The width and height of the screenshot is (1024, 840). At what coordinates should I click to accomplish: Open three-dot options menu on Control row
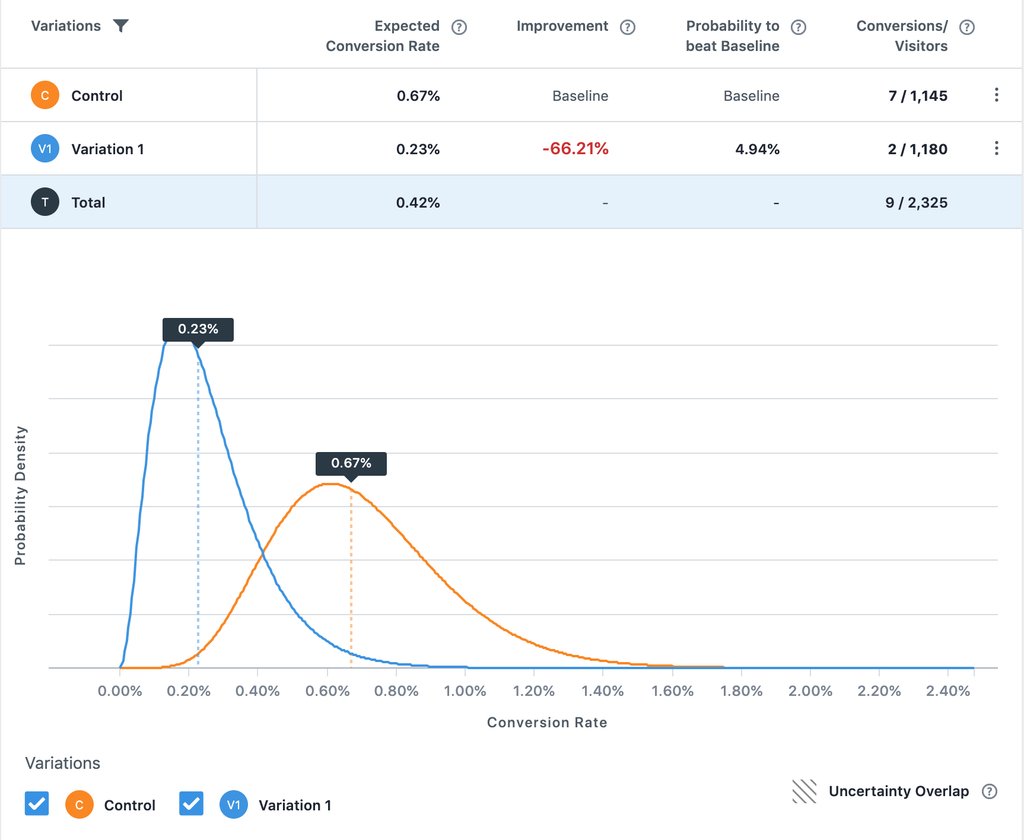(996, 95)
